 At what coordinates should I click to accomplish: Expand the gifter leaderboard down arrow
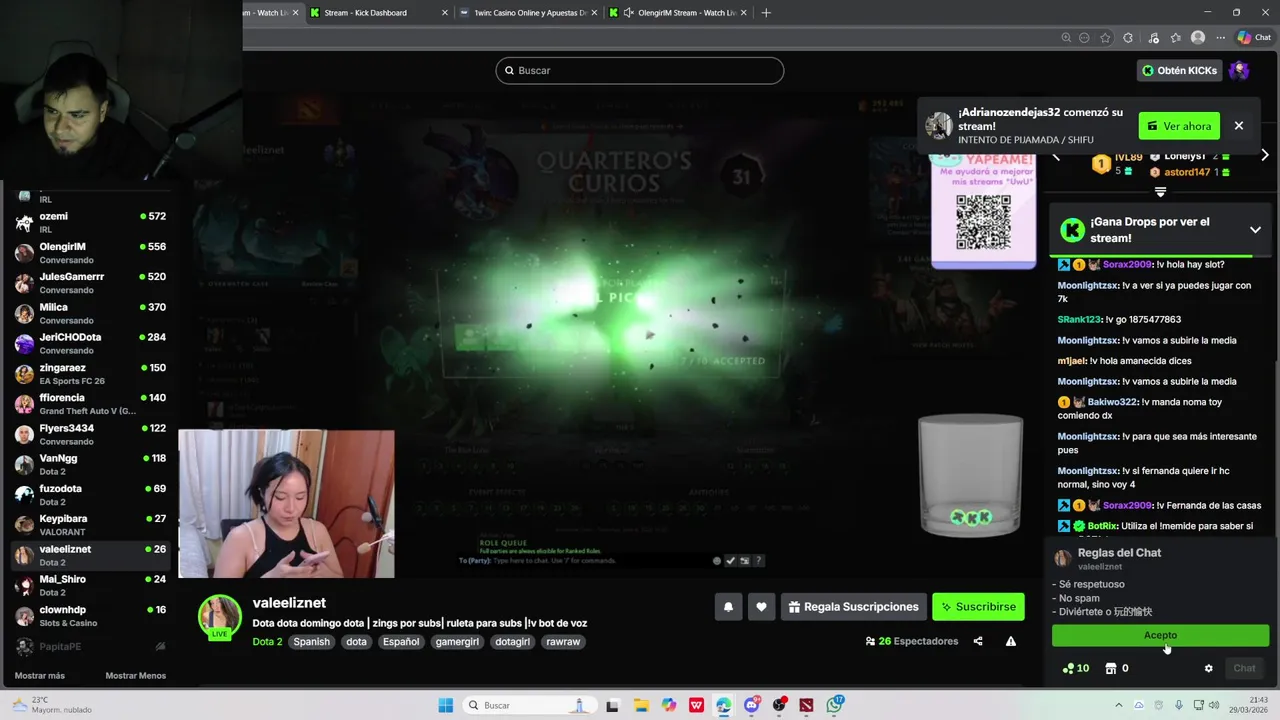click(x=1160, y=191)
